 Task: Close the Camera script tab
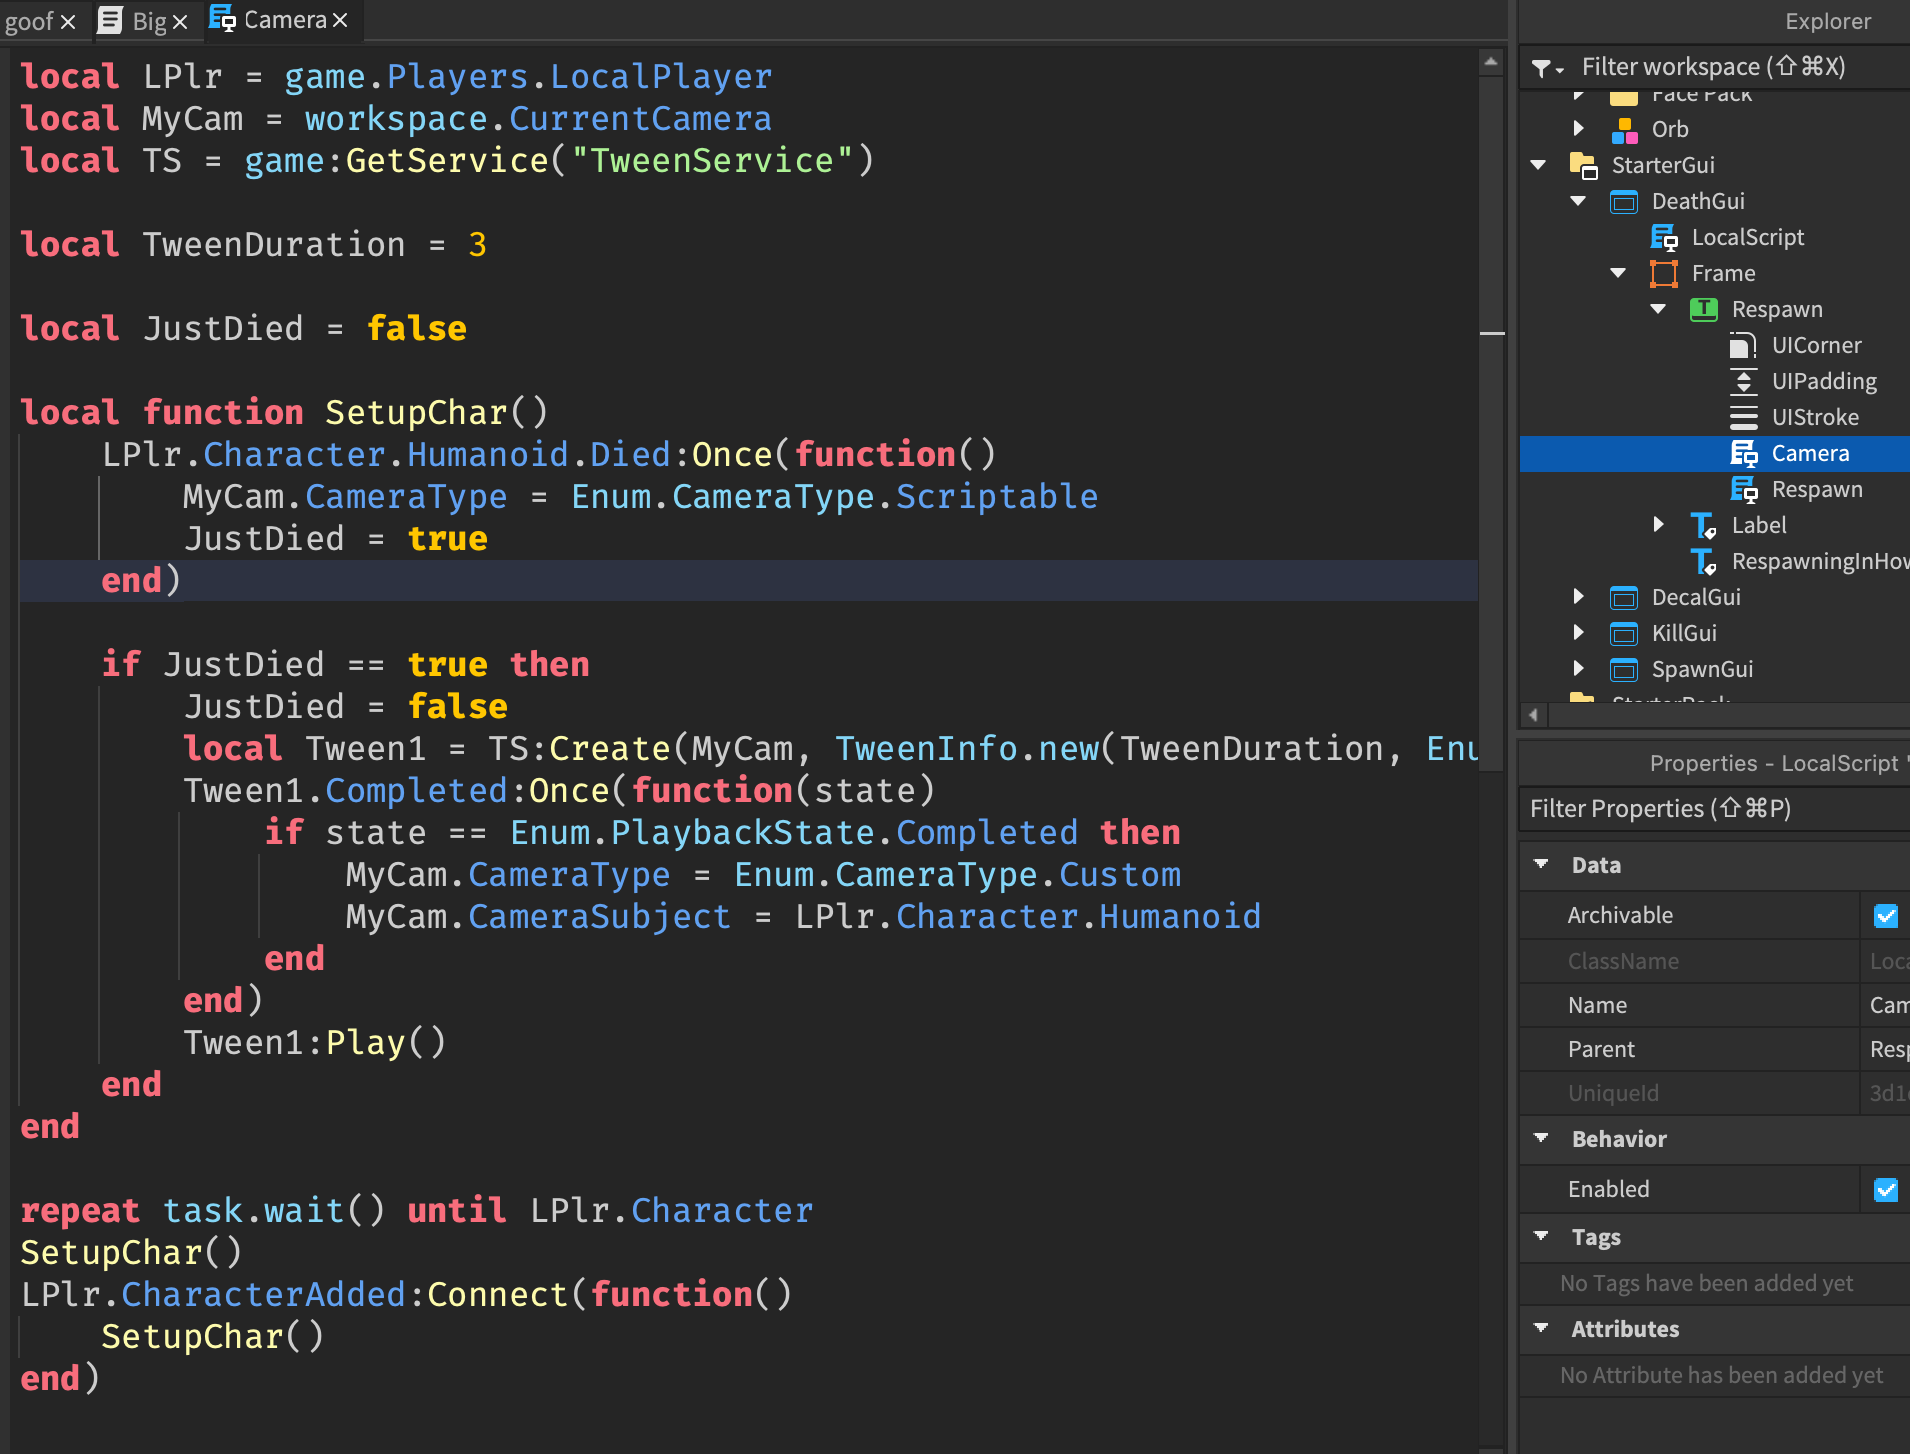tap(340, 21)
